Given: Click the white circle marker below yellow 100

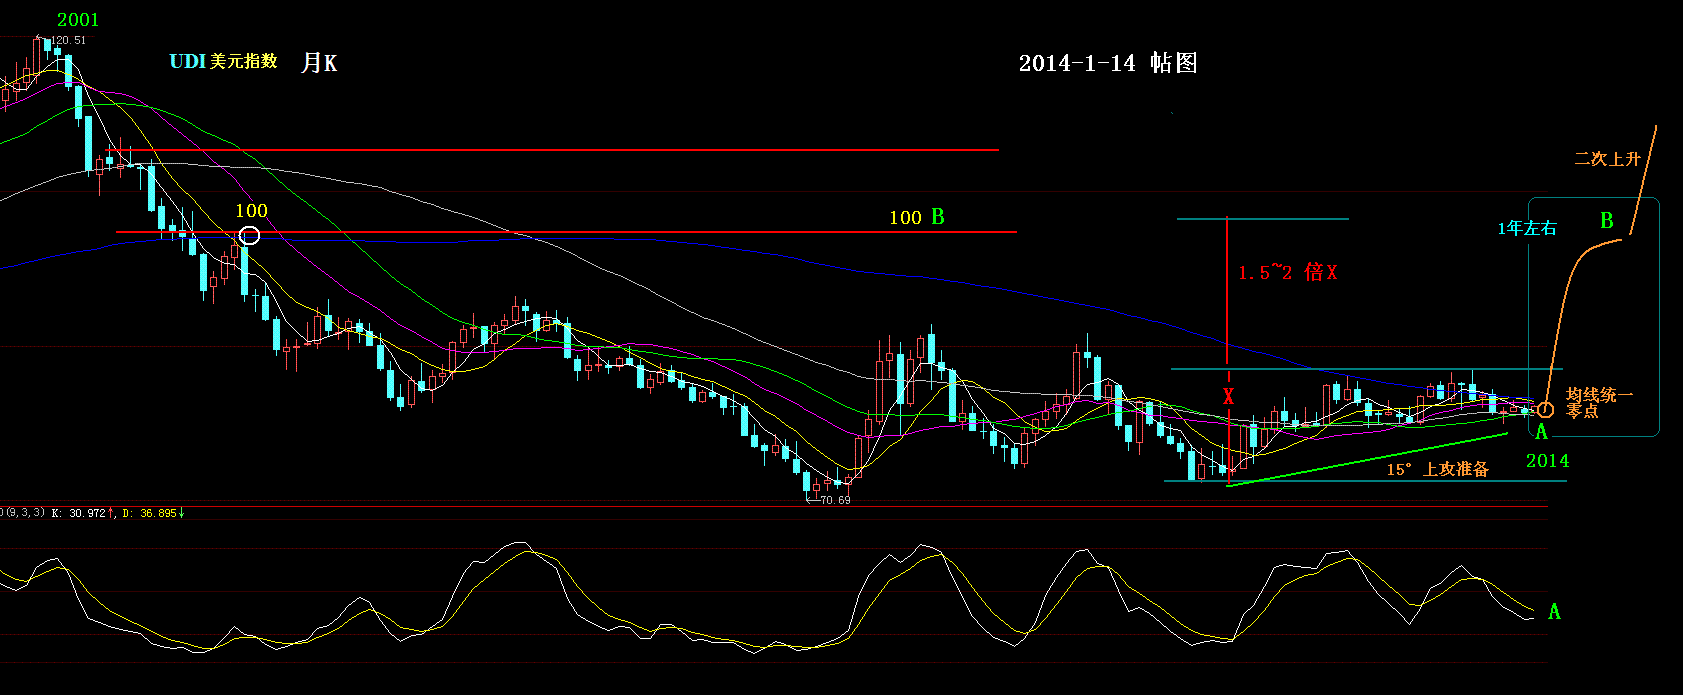Looking at the screenshot, I should click(250, 235).
